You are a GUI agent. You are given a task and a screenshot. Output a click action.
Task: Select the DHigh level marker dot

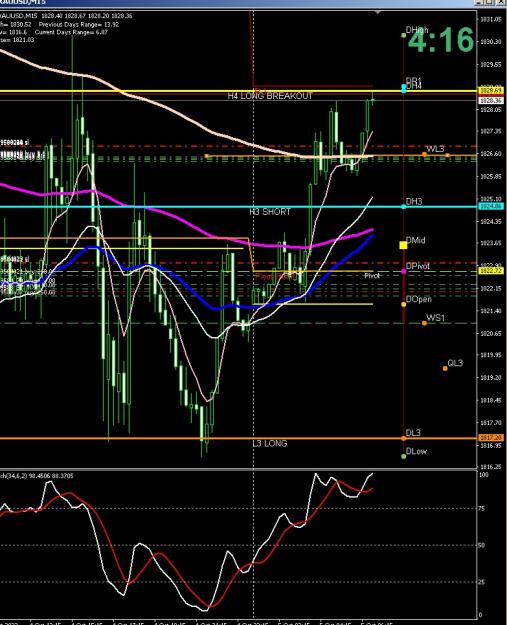coord(403,35)
